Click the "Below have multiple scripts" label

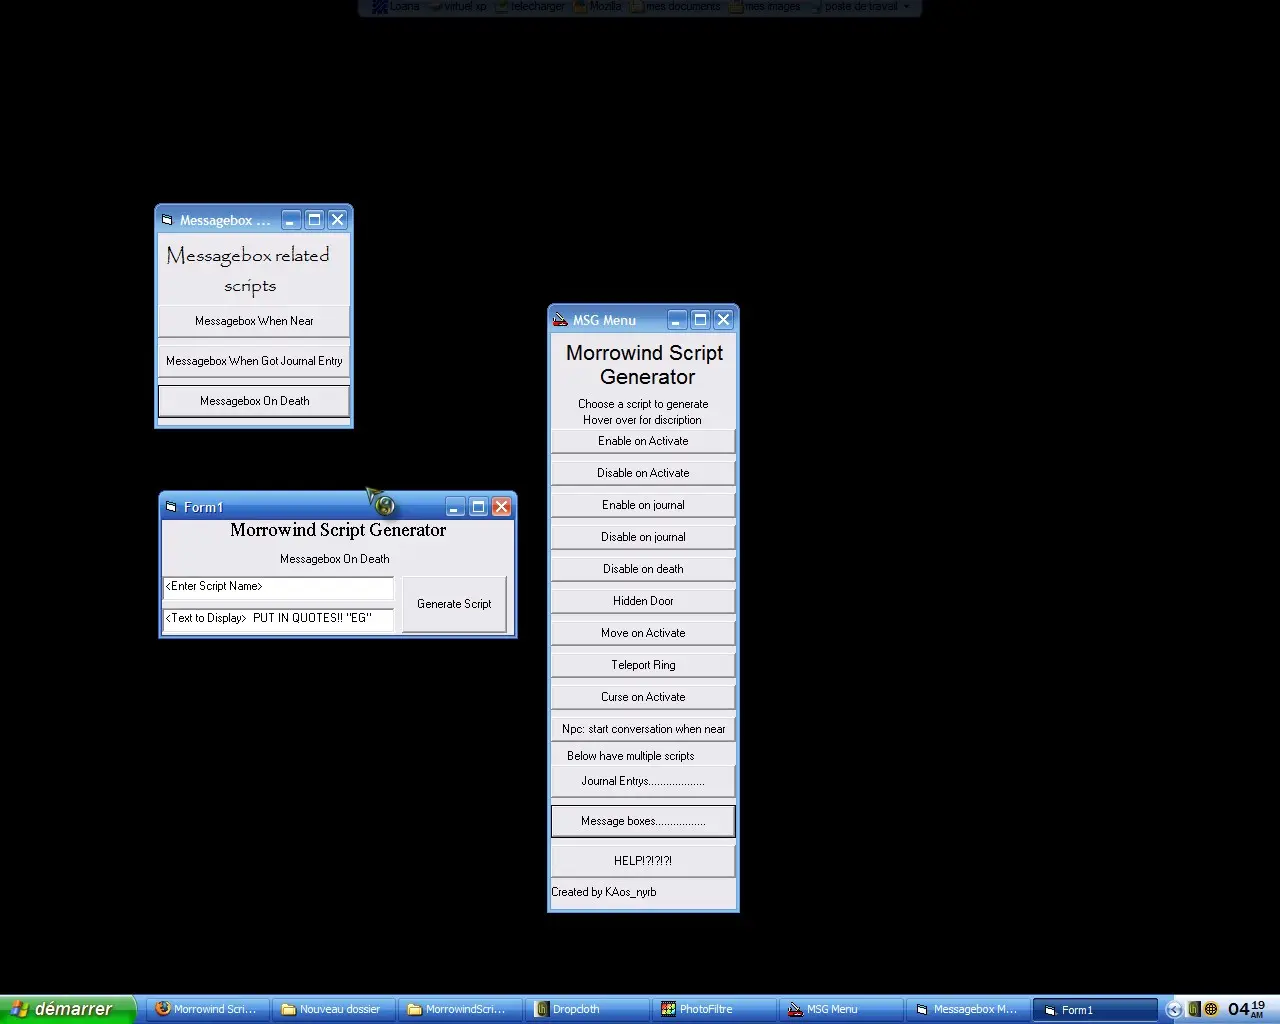pos(630,756)
